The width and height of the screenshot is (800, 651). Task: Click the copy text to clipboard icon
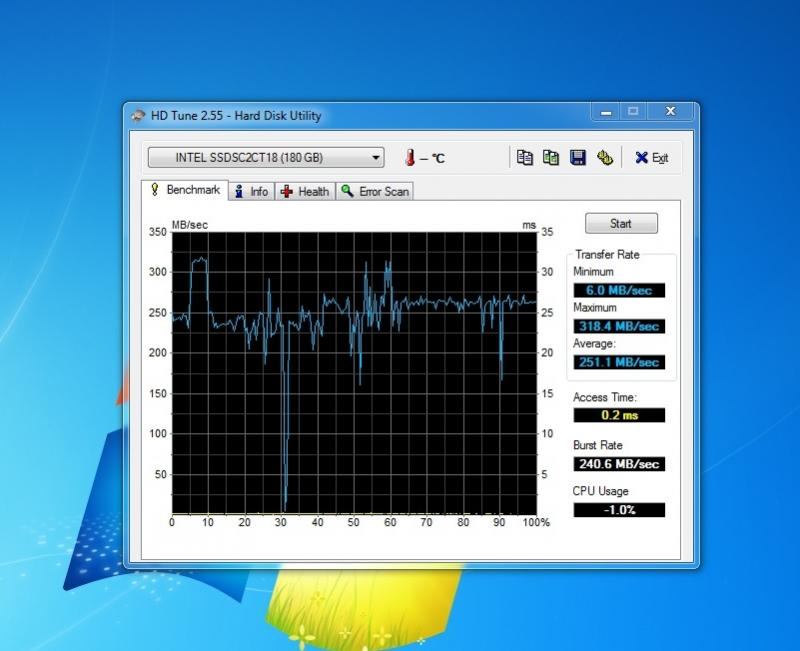click(524, 158)
